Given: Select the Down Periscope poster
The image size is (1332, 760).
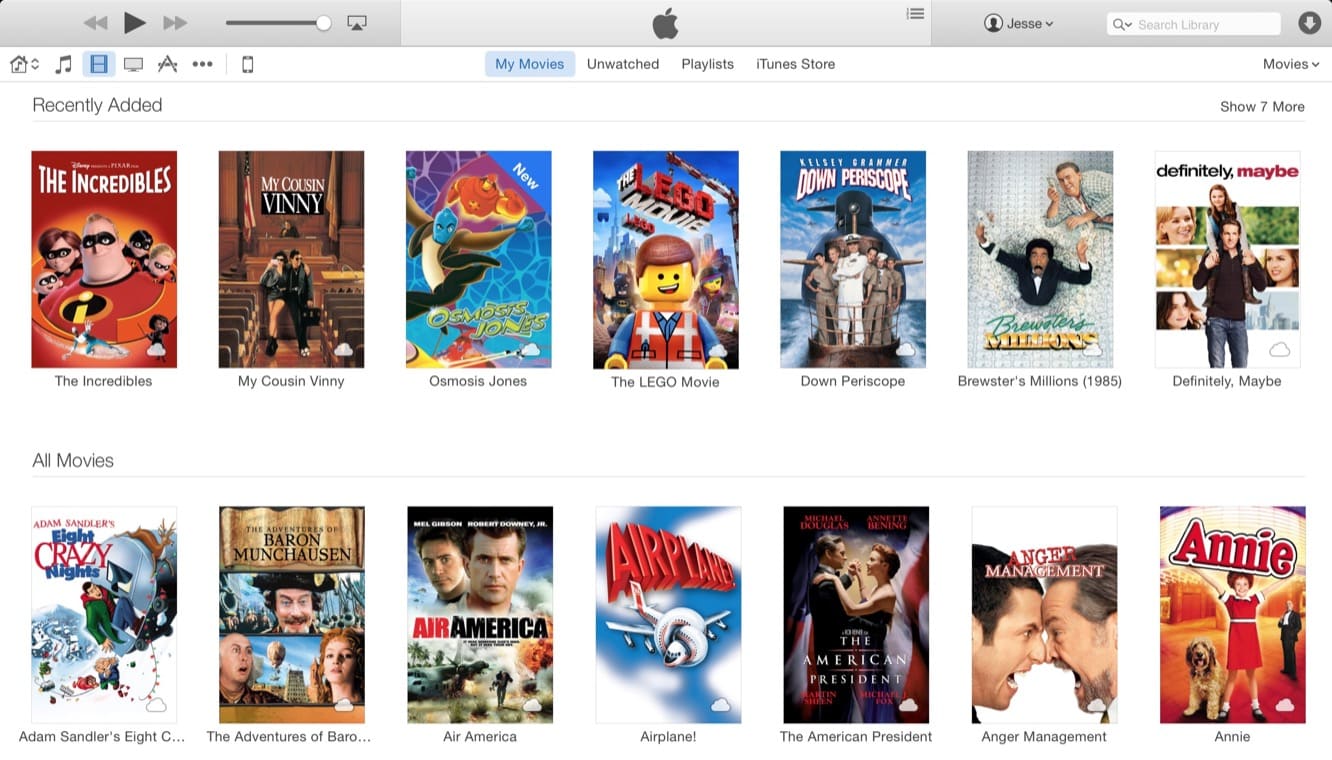Looking at the screenshot, I should click(x=853, y=259).
